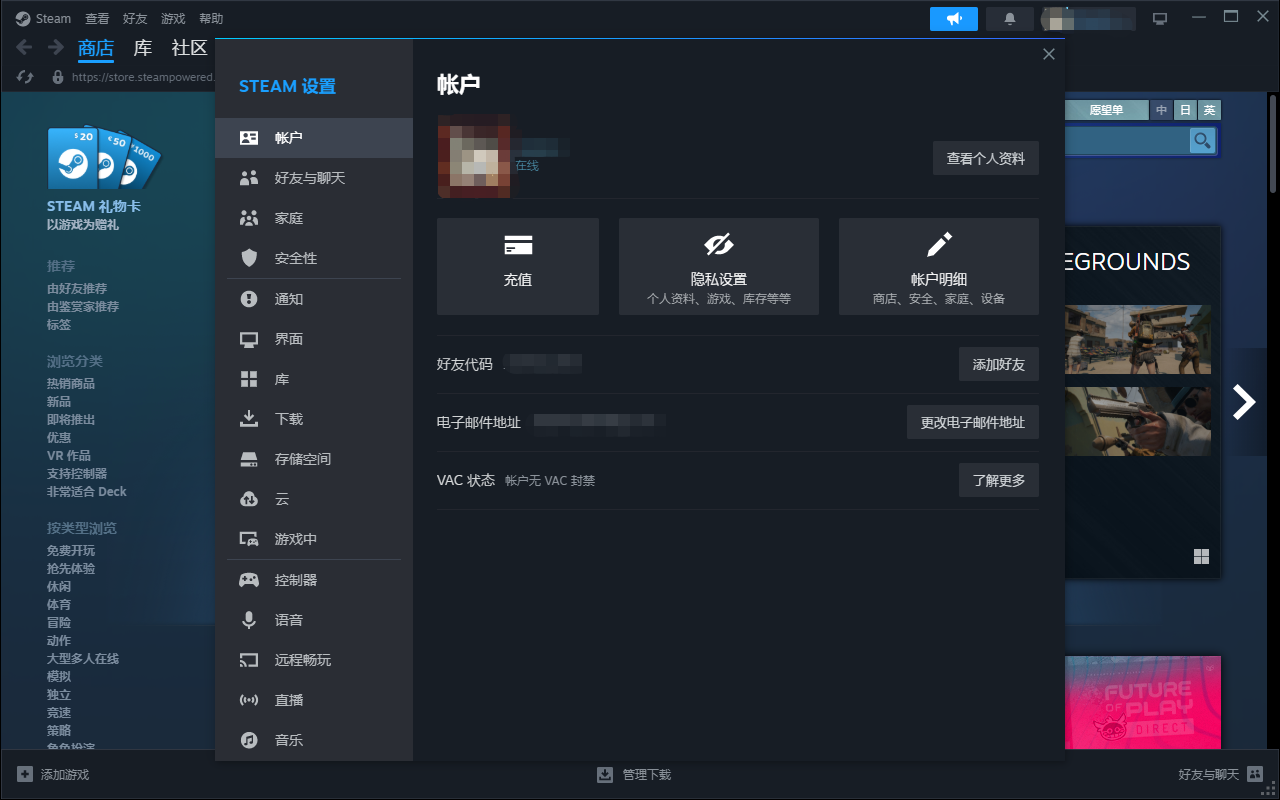Click the bell notifications icon
The image size is (1280, 800).
pyautogui.click(x=1010, y=19)
